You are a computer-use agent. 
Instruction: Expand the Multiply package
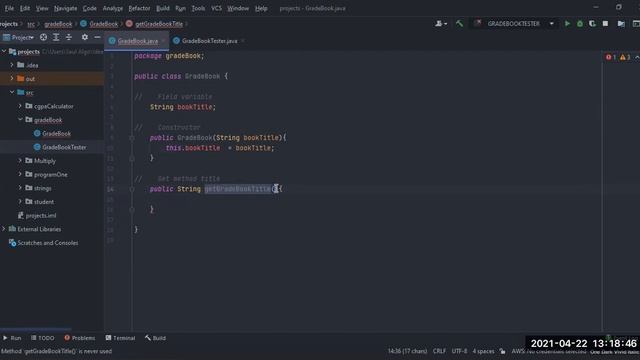(20, 160)
